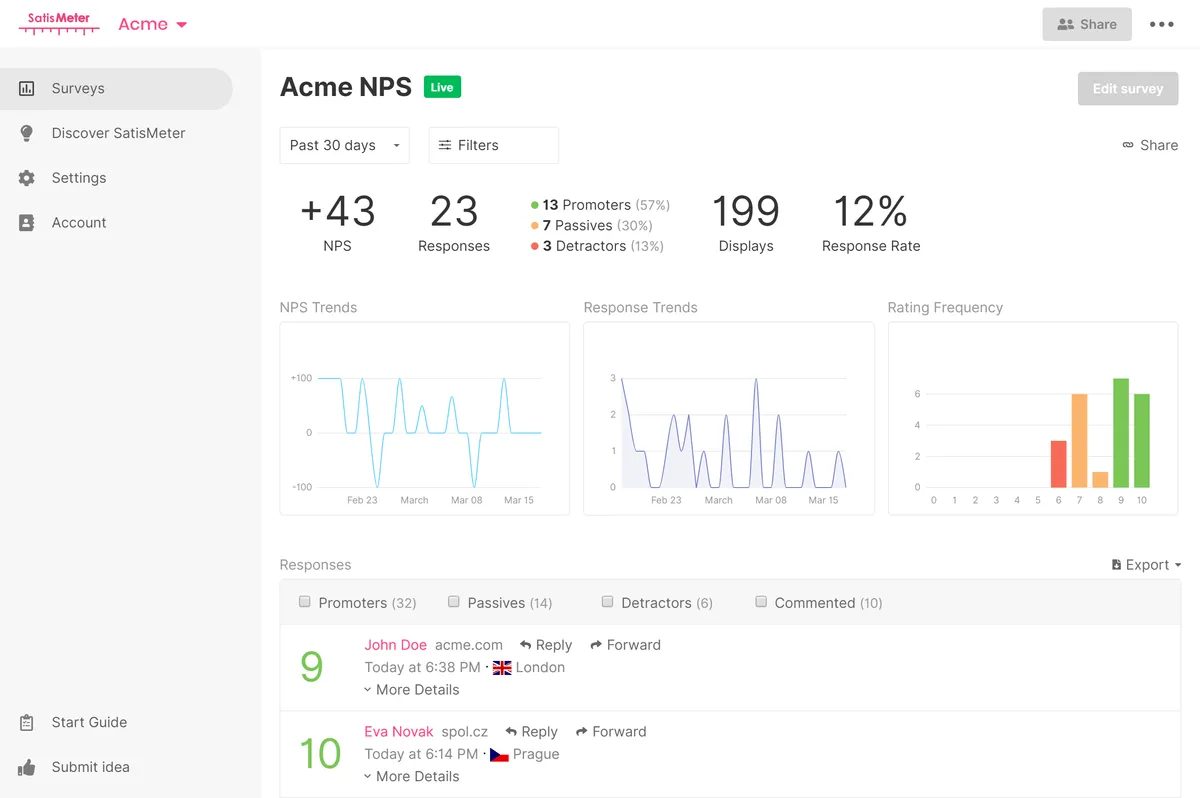Forward John Doe's response
Image resolution: width=1200 pixels, height=798 pixels.
pos(626,645)
